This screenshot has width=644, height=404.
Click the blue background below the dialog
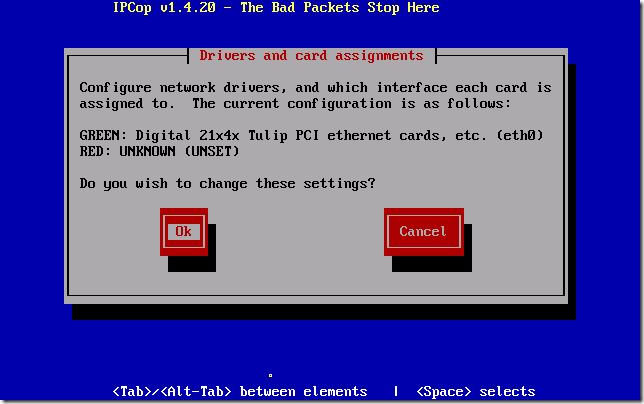point(322,347)
